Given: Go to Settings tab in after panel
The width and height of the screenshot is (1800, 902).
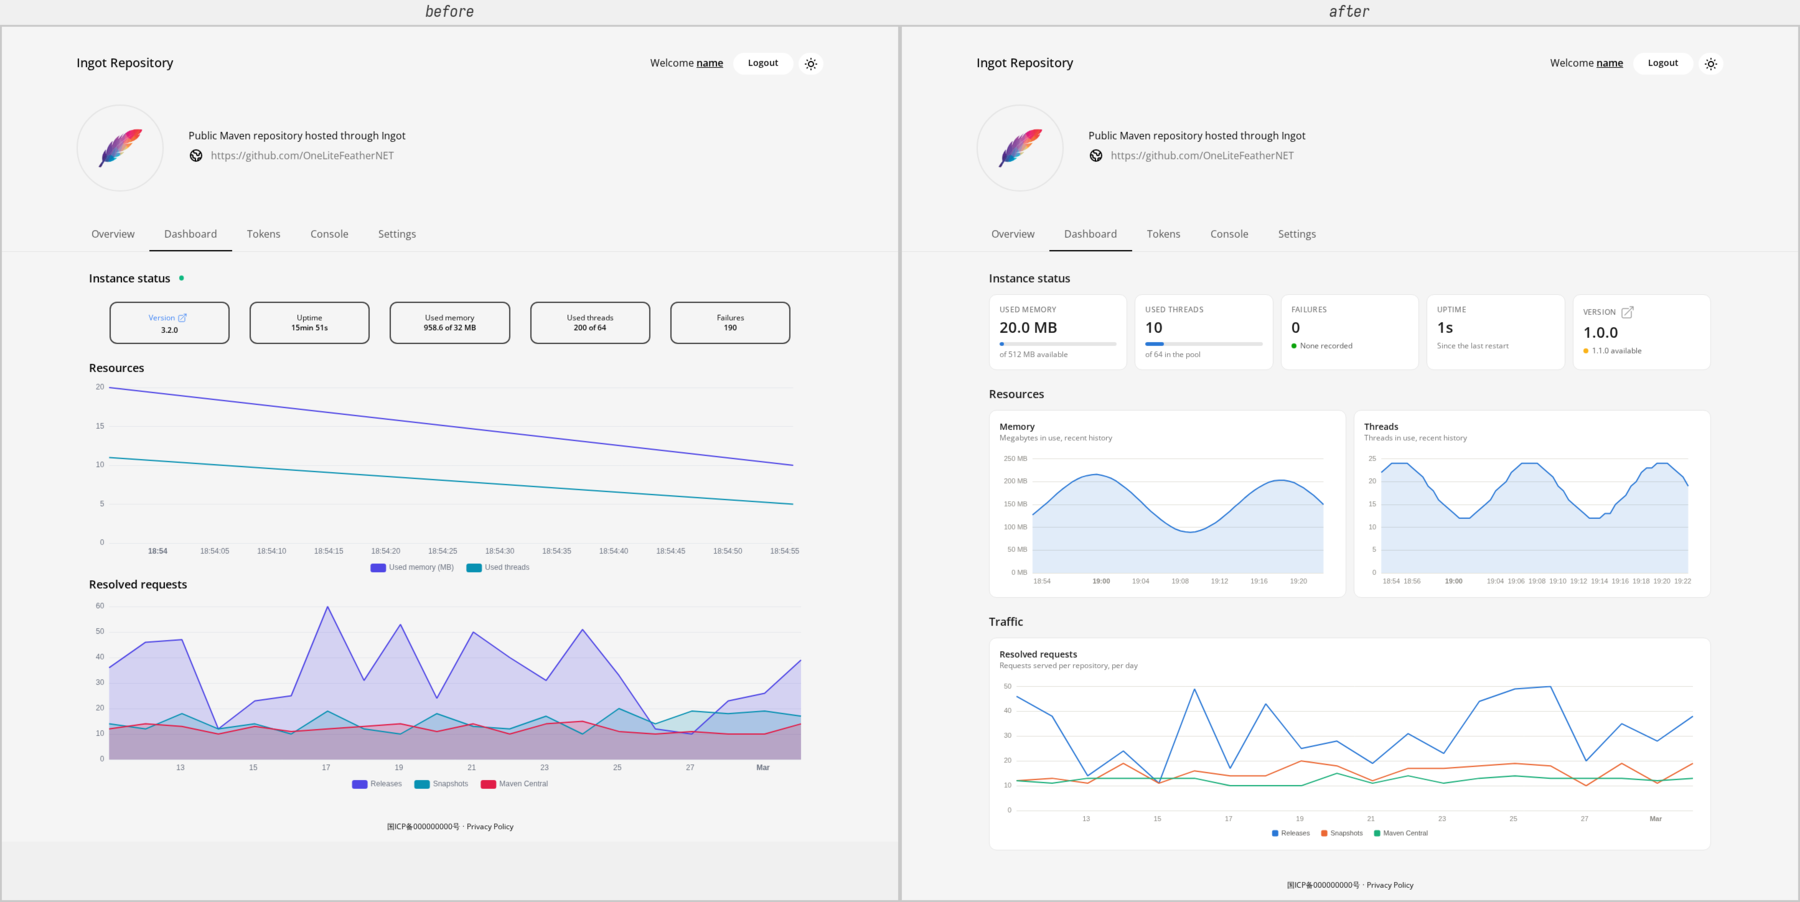Looking at the screenshot, I should 1297,234.
